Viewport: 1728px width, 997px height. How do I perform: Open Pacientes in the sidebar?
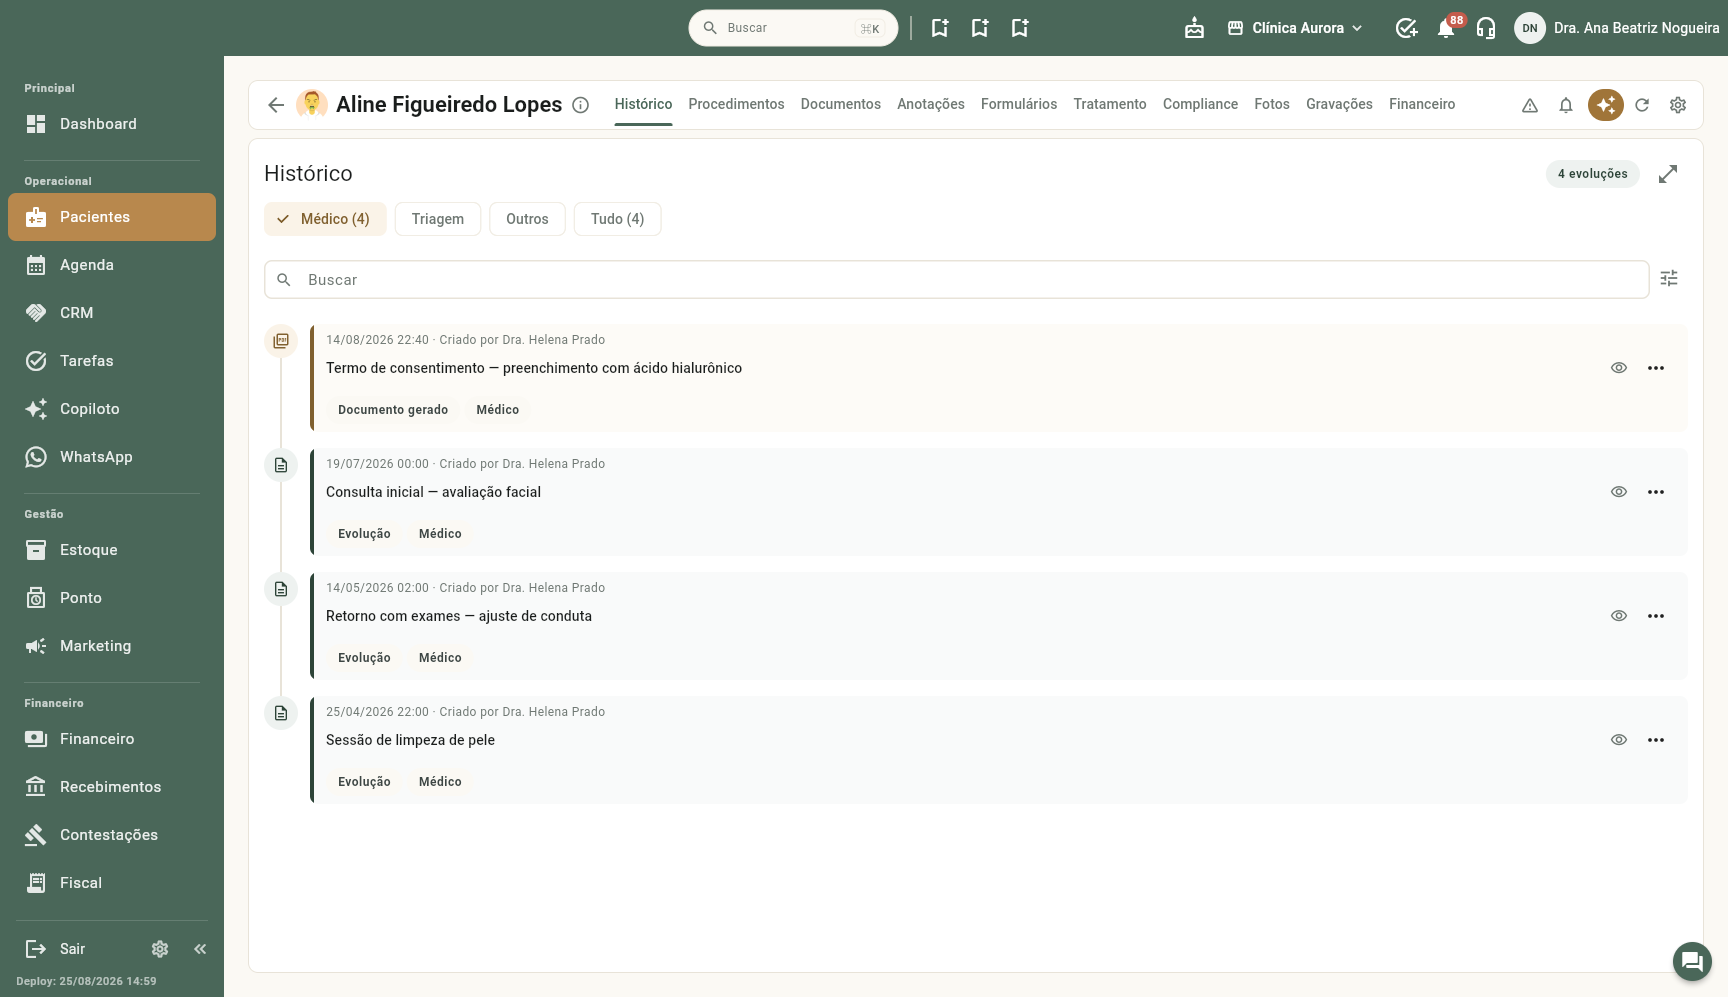pyautogui.click(x=112, y=217)
